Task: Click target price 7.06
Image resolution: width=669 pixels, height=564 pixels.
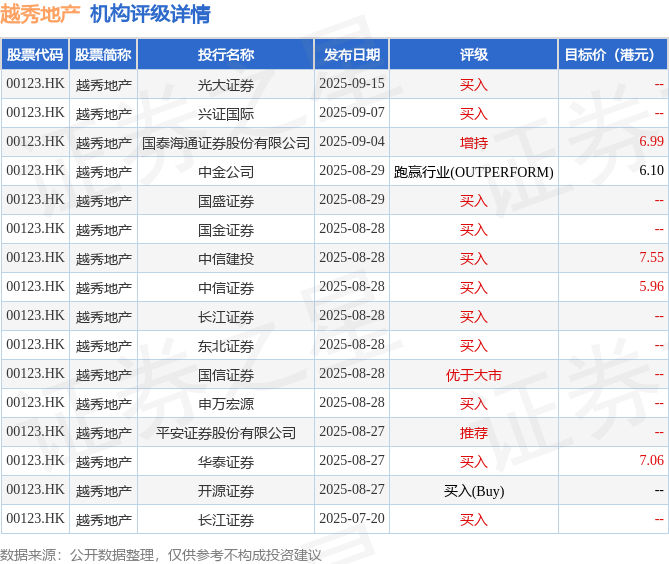Action: click(x=651, y=460)
